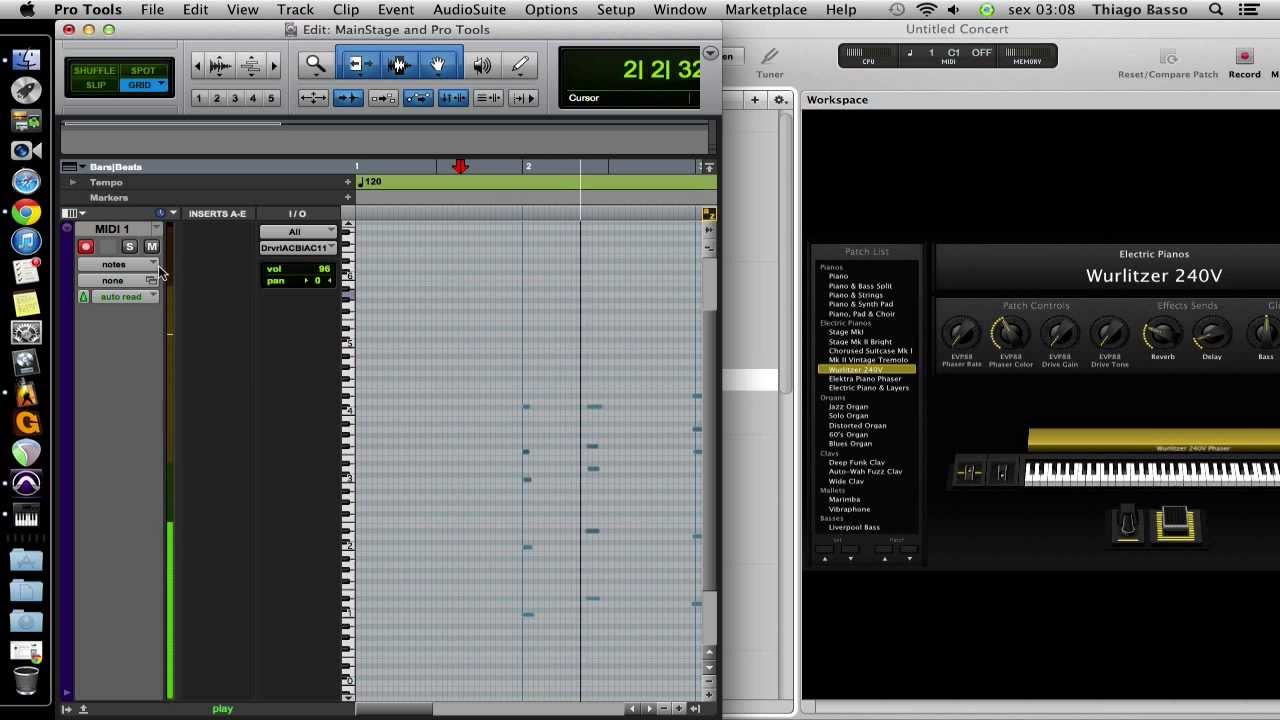The height and width of the screenshot is (720, 1280).
Task: Open the MIDI output DrvrIACBIAC11 selector
Action: tap(298, 248)
